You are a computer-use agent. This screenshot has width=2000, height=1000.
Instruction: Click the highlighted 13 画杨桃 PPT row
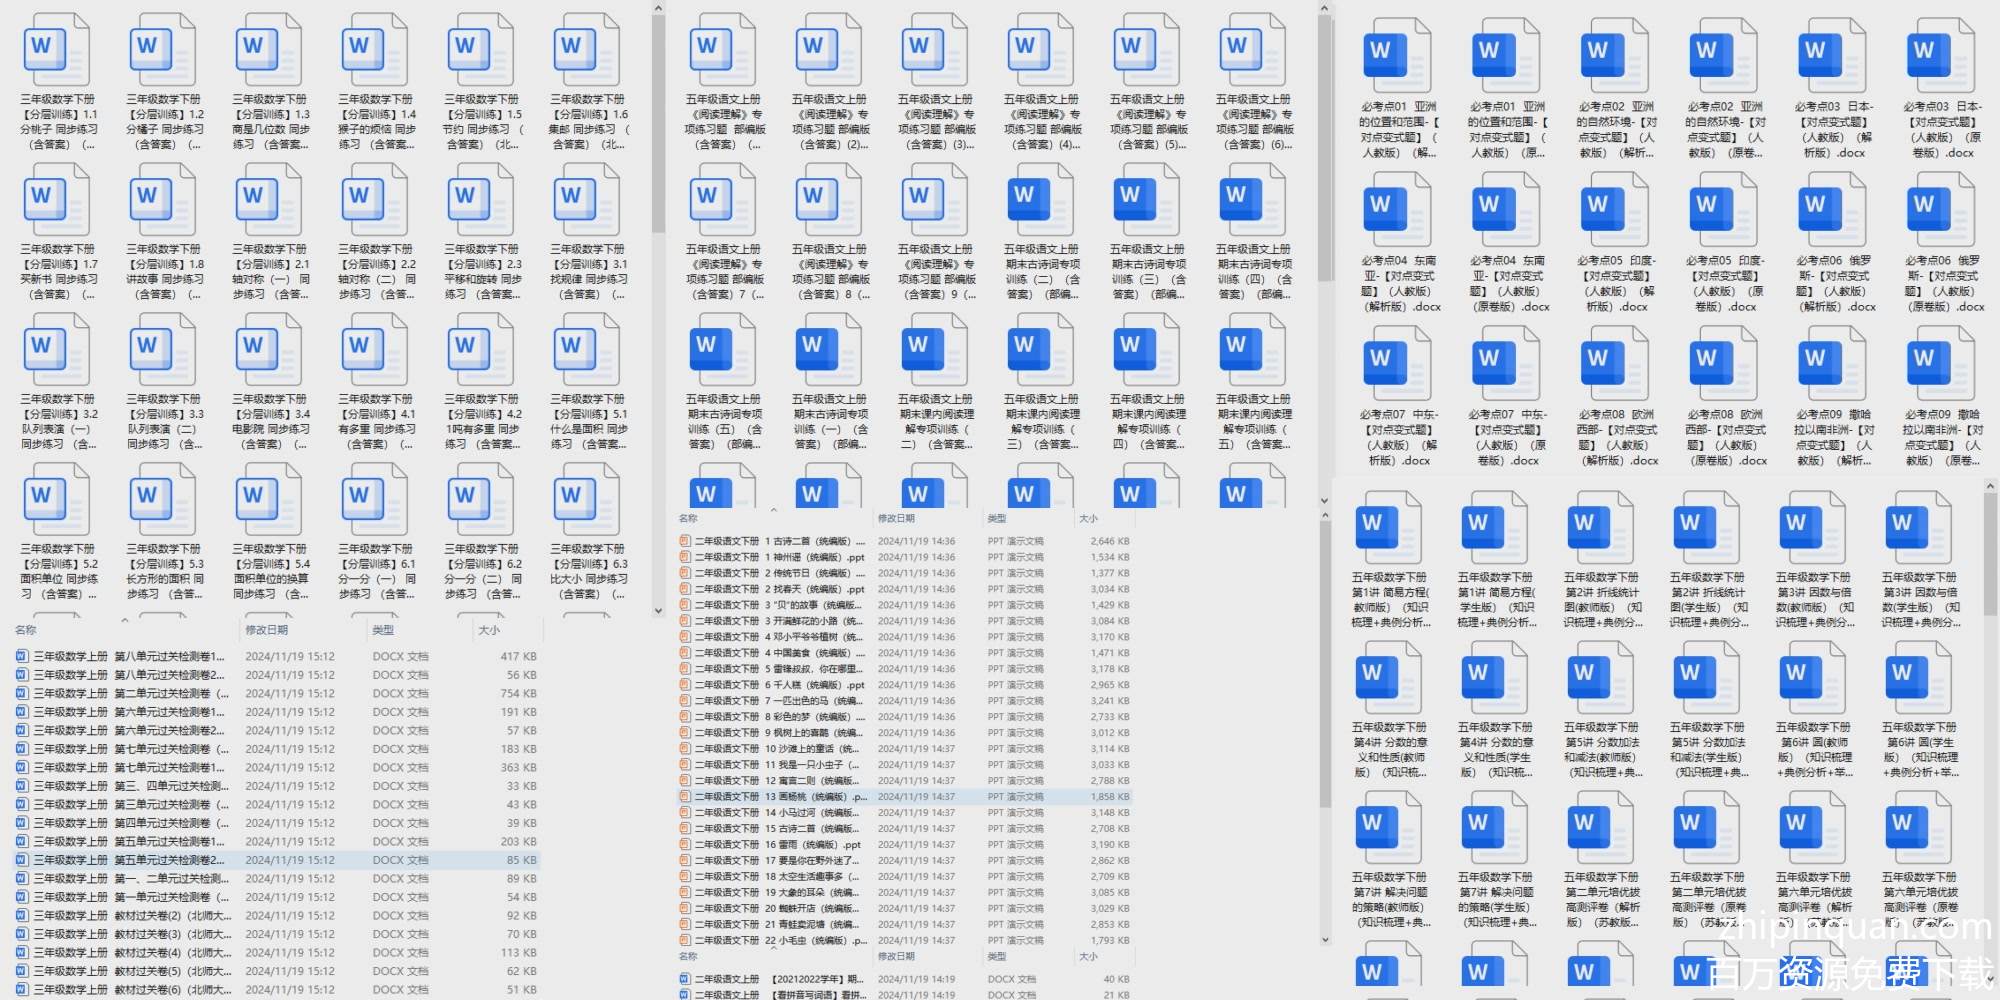tap(770, 797)
